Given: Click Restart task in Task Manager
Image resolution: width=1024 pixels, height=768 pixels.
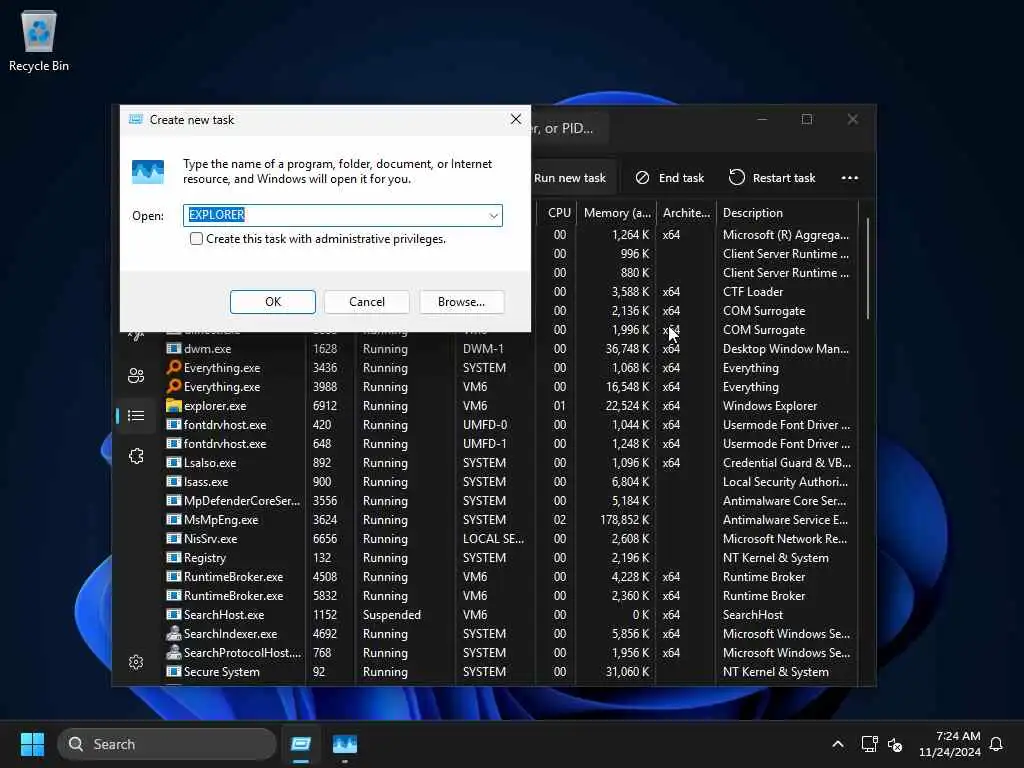Looking at the screenshot, I should tap(772, 178).
